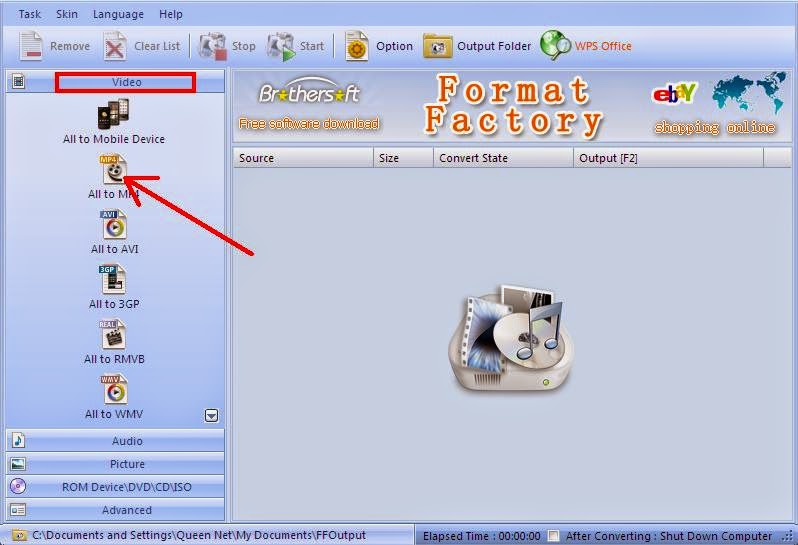This screenshot has height=545, width=798.
Task: Click the Output Folder label
Action: click(x=494, y=46)
